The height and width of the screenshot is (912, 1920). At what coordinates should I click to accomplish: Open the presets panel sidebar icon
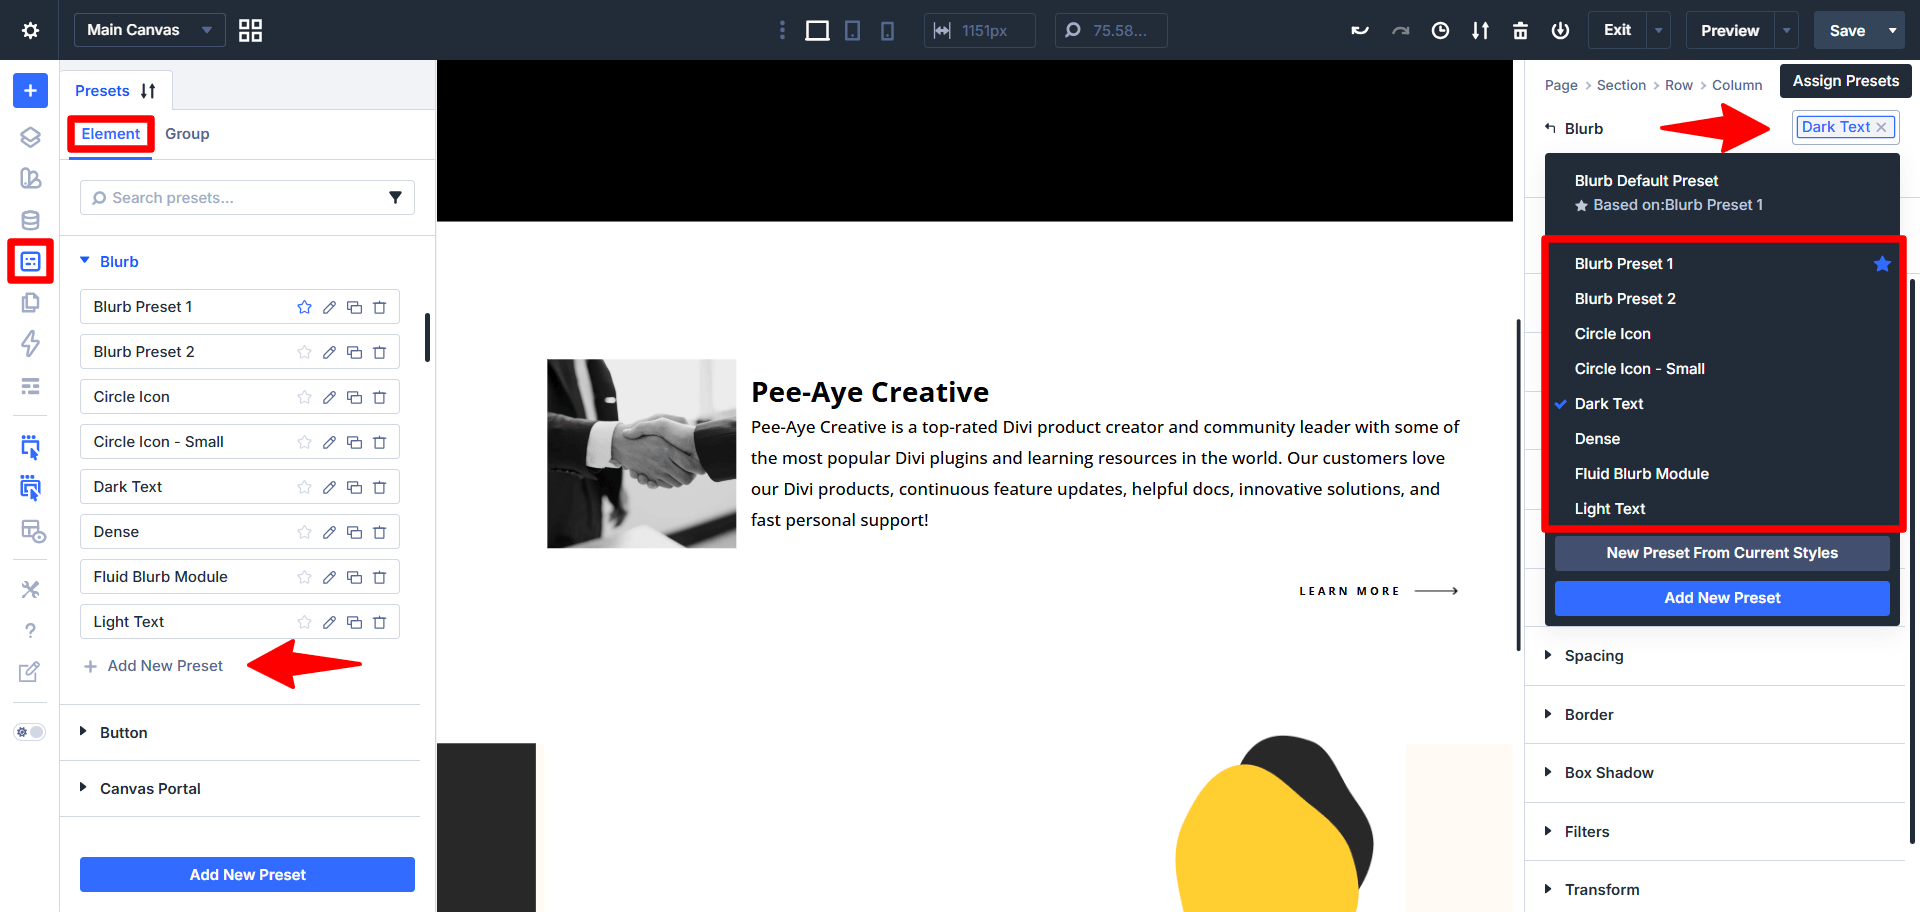click(x=30, y=261)
